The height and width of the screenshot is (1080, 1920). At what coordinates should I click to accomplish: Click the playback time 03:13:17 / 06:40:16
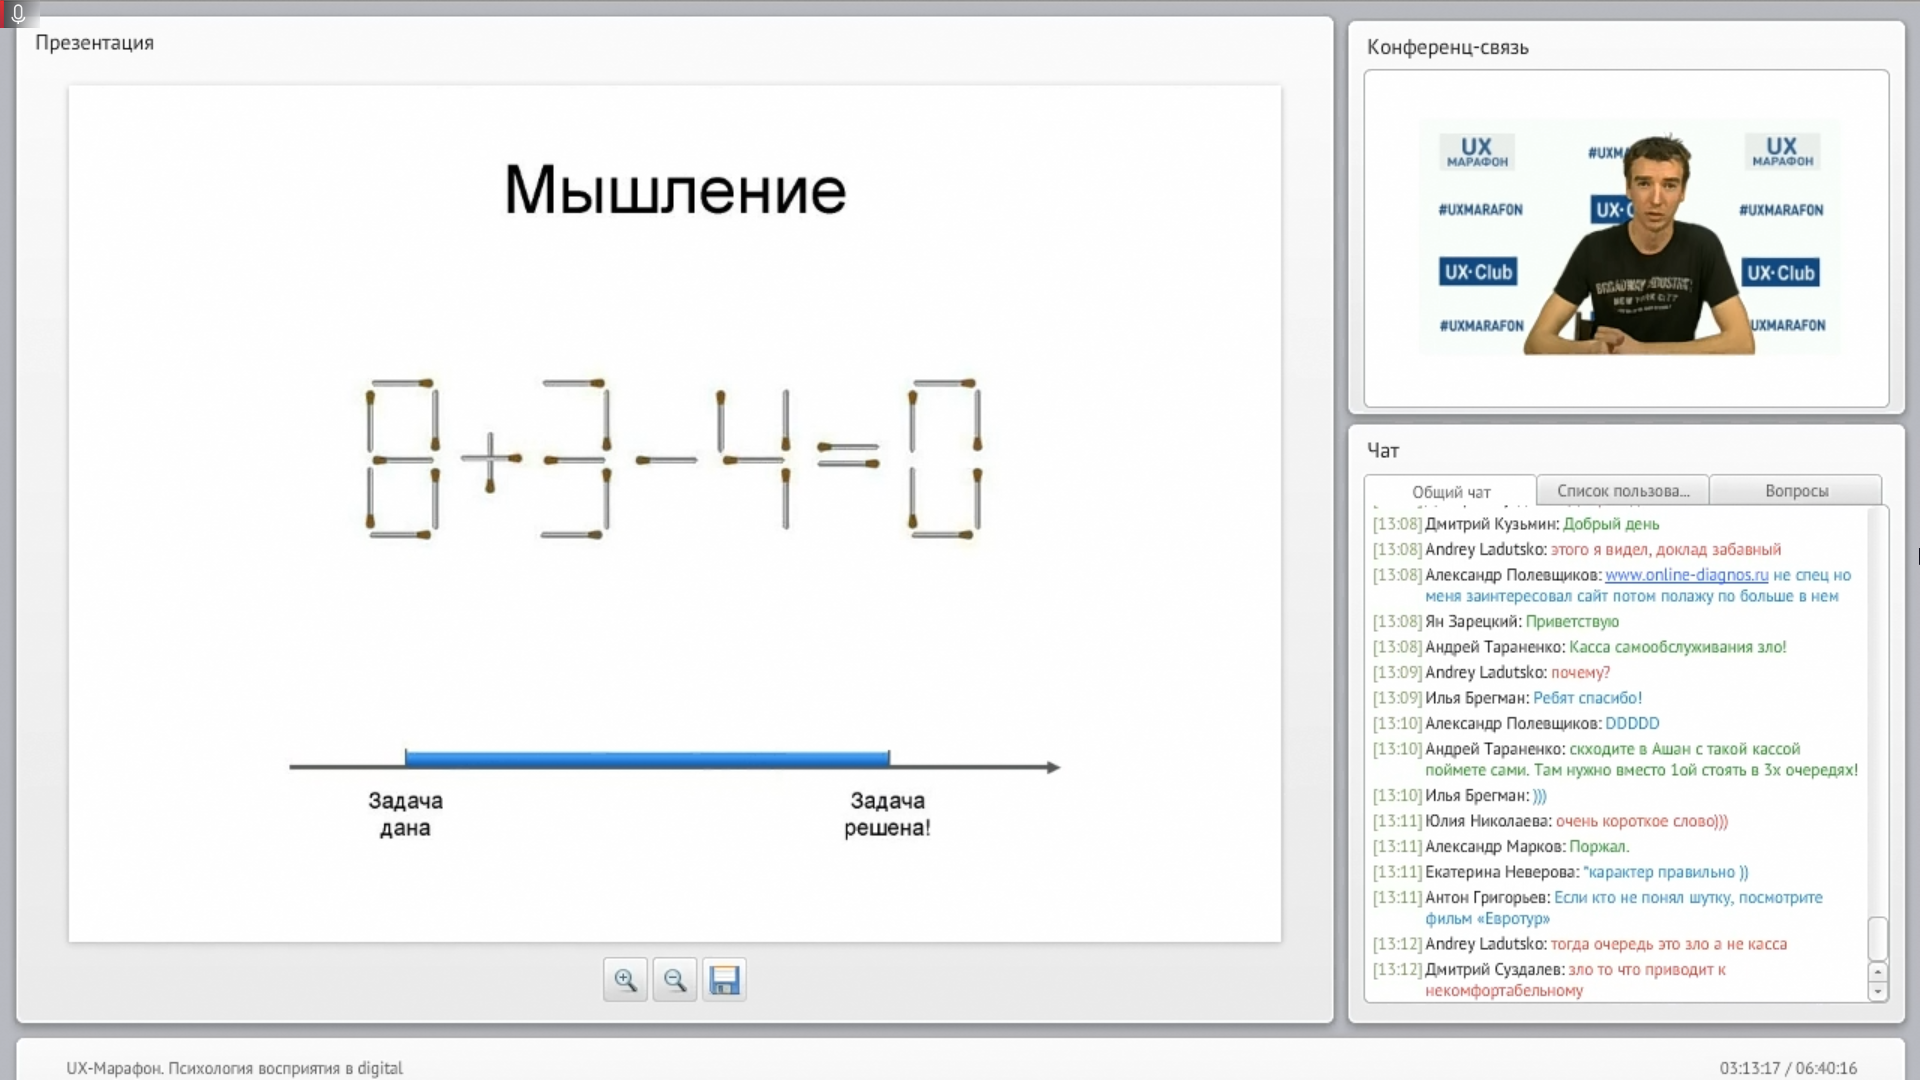1787,1068
